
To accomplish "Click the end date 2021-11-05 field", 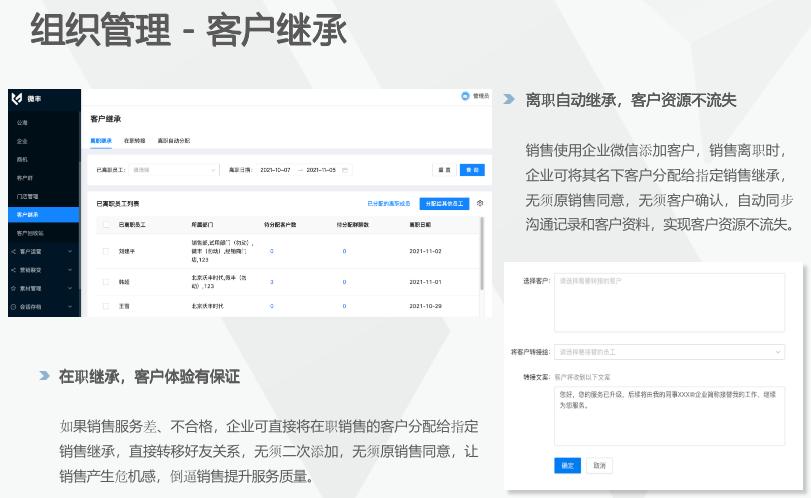I will click(321, 170).
